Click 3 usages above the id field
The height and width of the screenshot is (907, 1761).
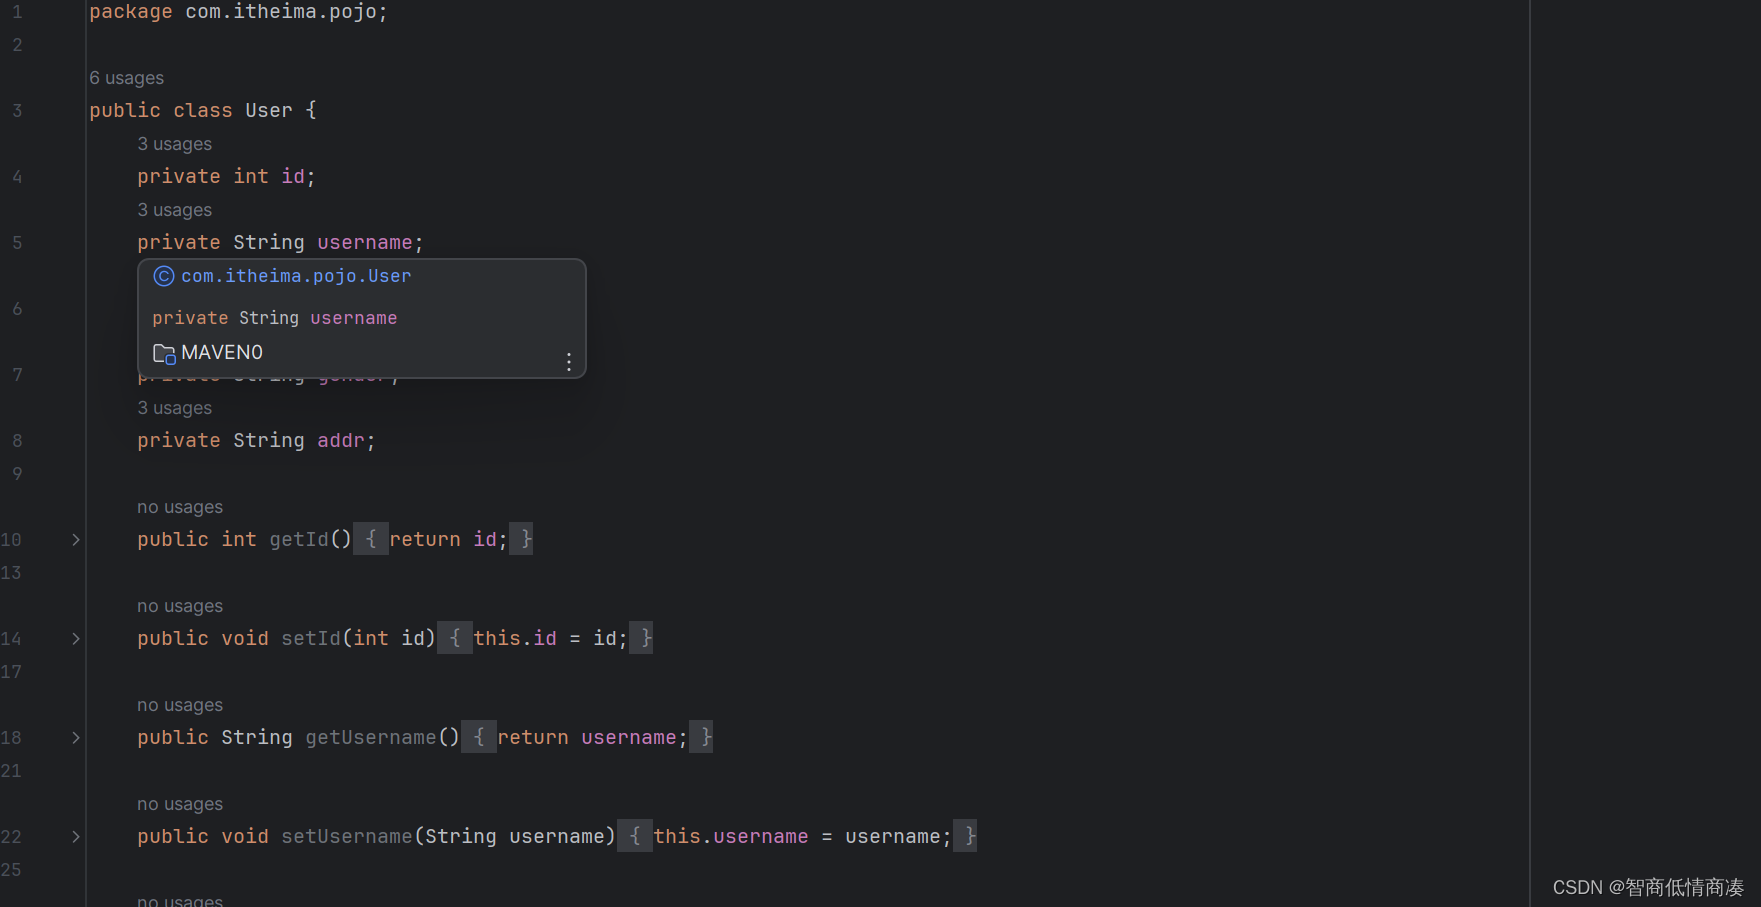174,143
